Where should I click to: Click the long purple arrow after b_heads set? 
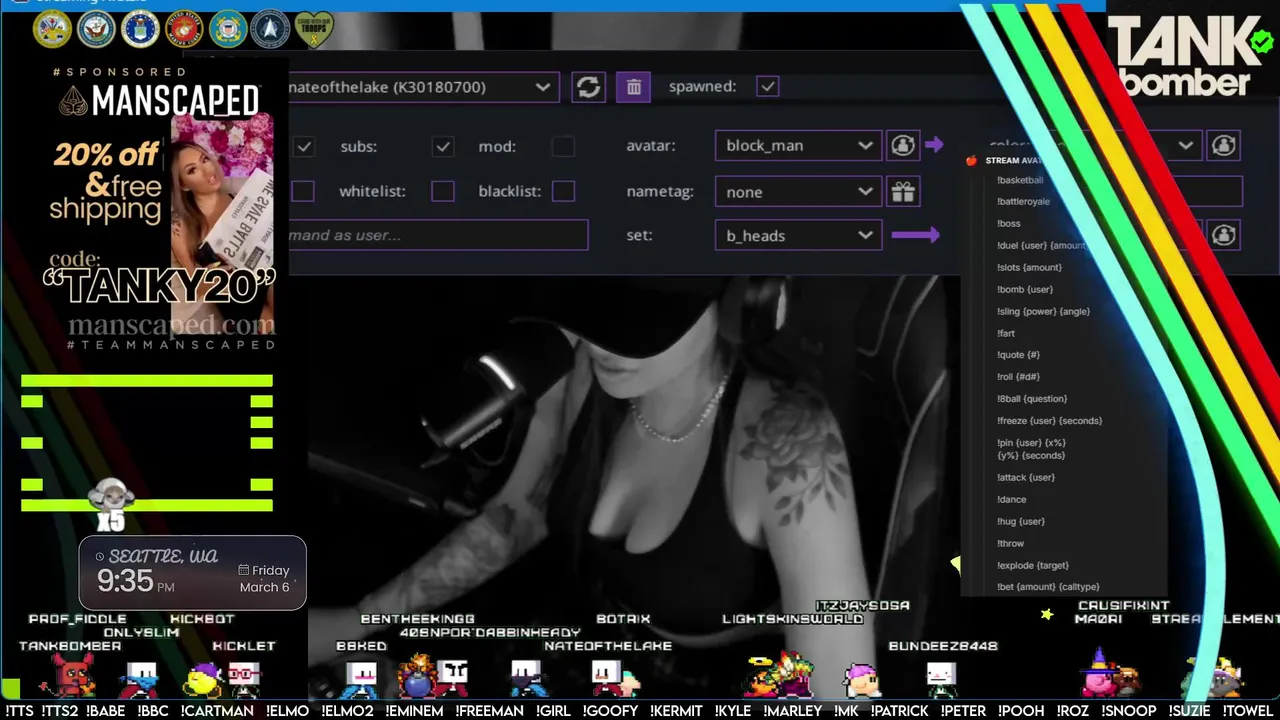(915, 236)
